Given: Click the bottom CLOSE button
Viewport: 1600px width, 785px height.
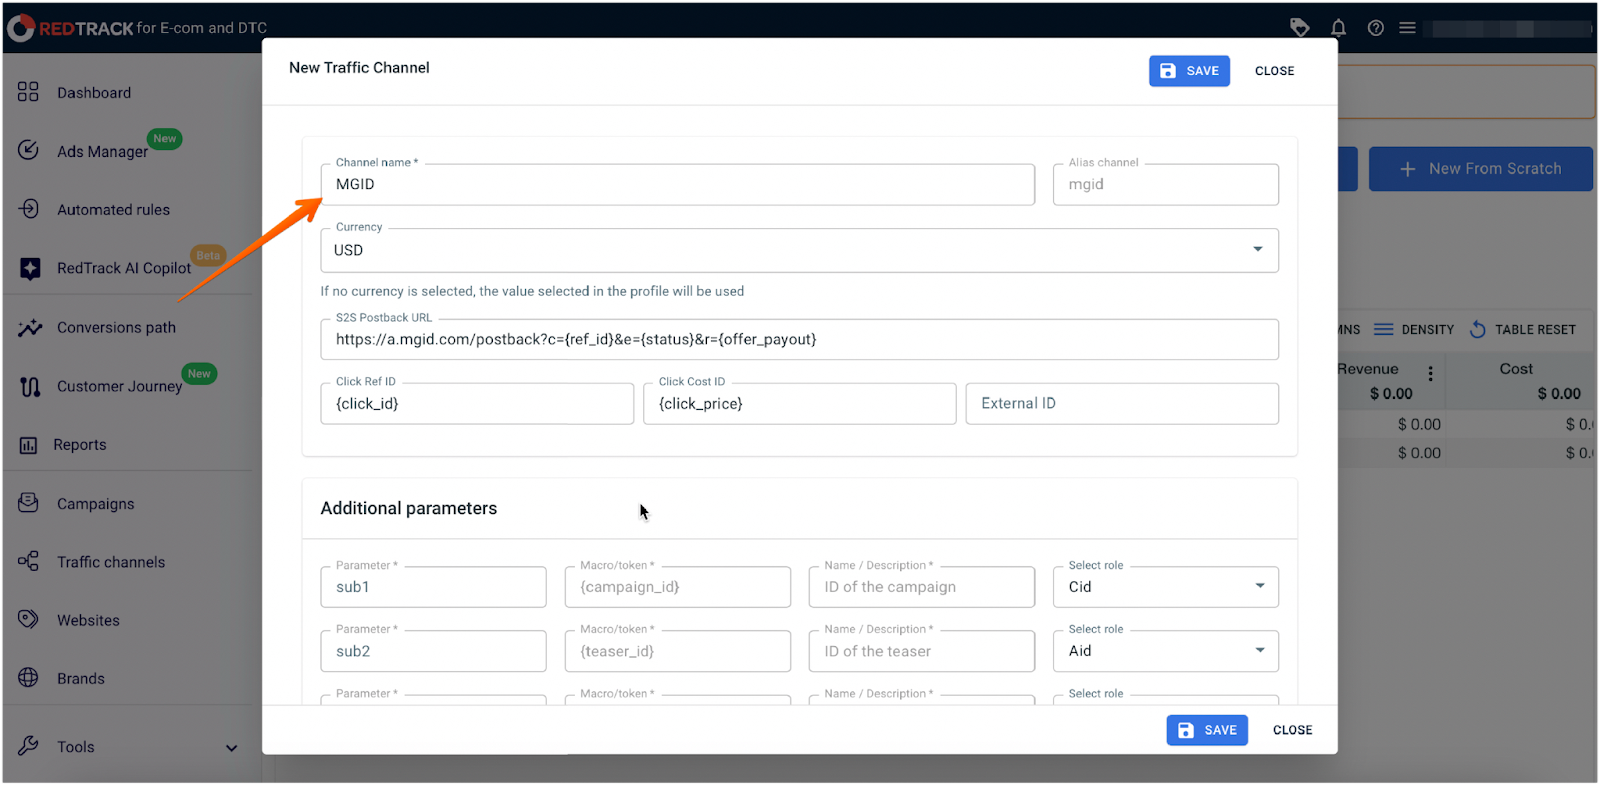Looking at the screenshot, I should 1292,731.
